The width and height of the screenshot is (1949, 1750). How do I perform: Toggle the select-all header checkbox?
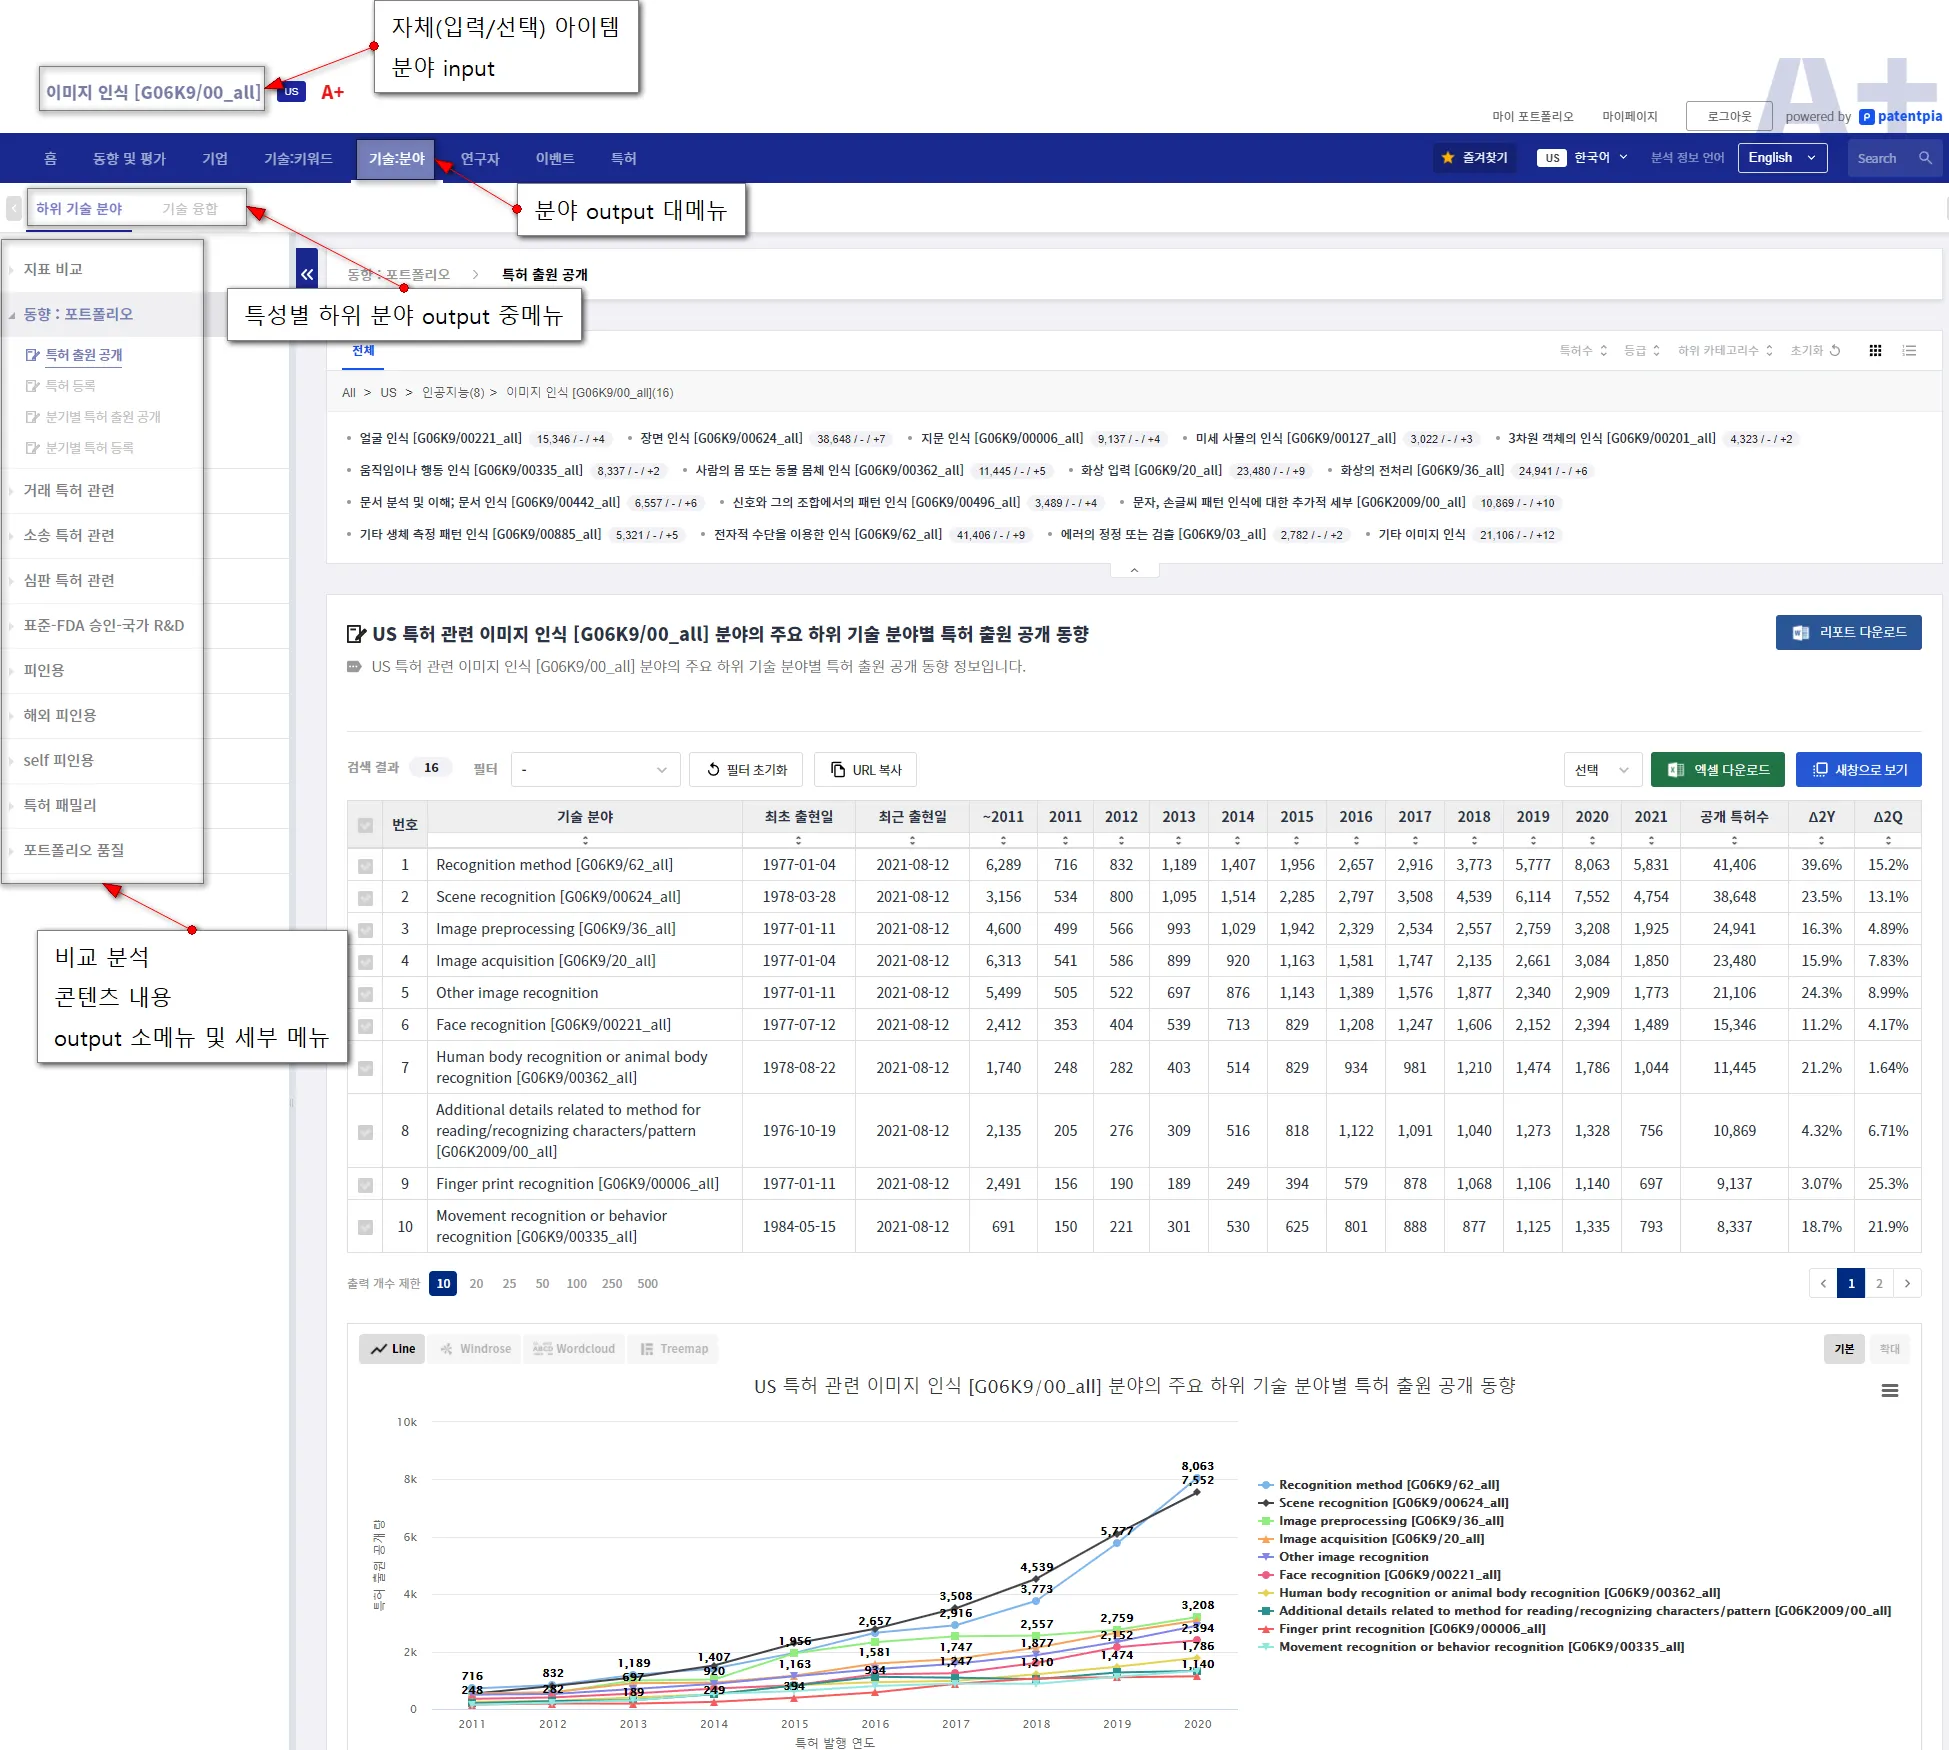pyautogui.click(x=365, y=825)
